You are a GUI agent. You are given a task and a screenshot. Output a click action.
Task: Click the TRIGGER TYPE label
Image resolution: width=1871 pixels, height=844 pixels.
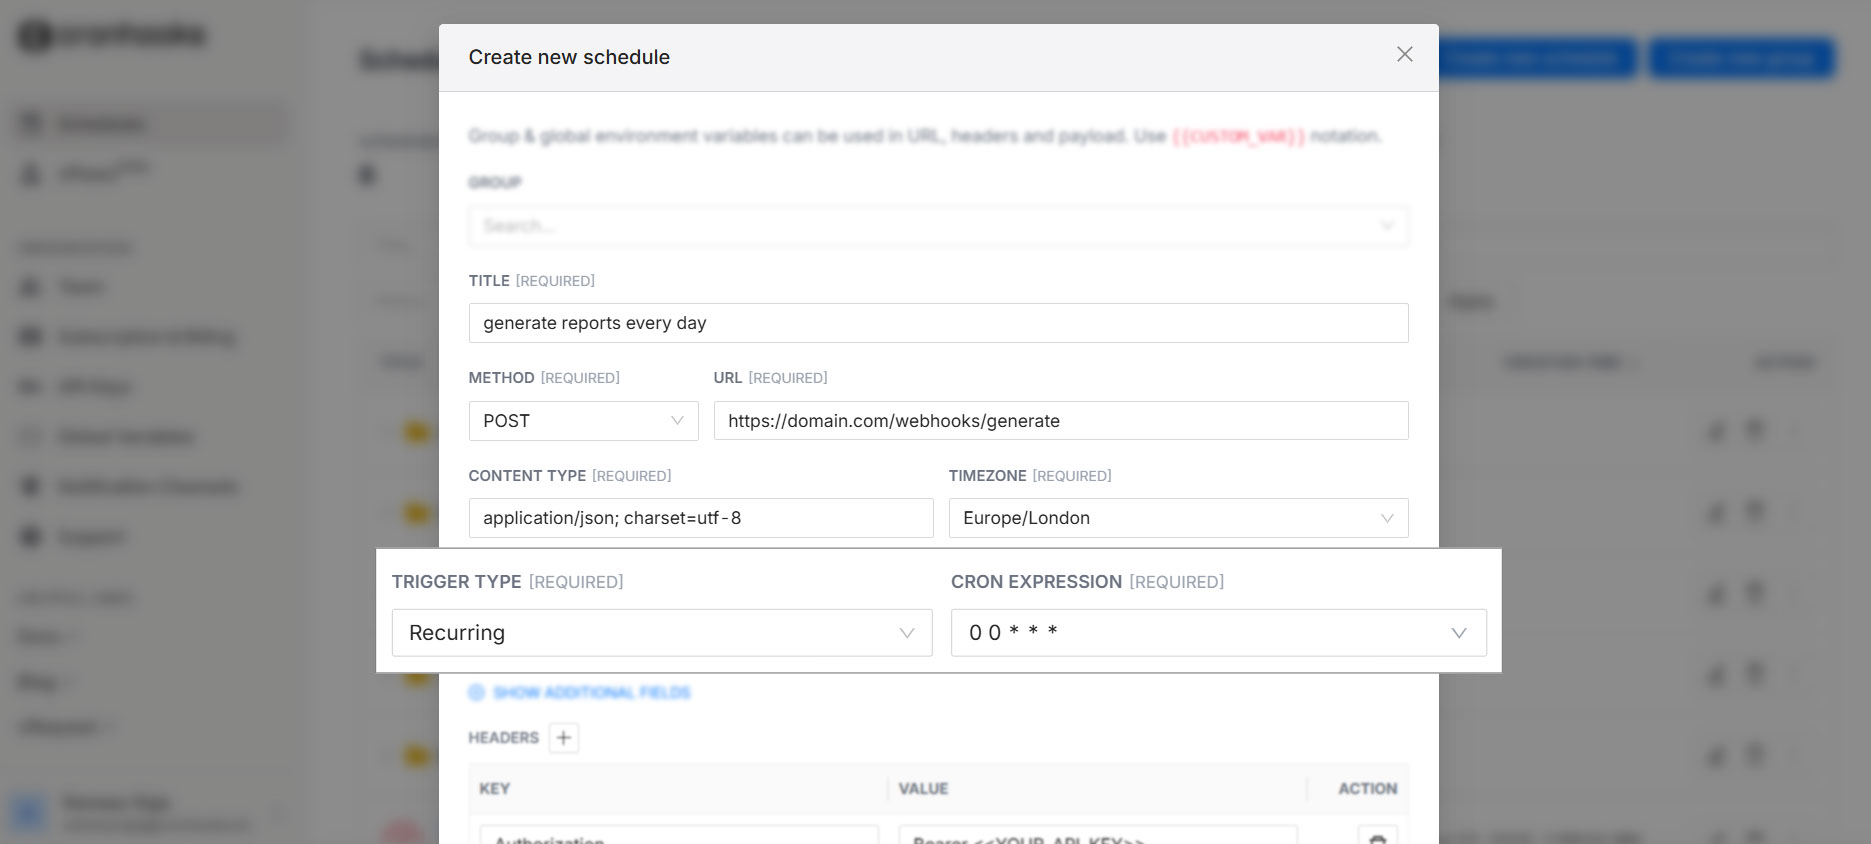tap(456, 582)
